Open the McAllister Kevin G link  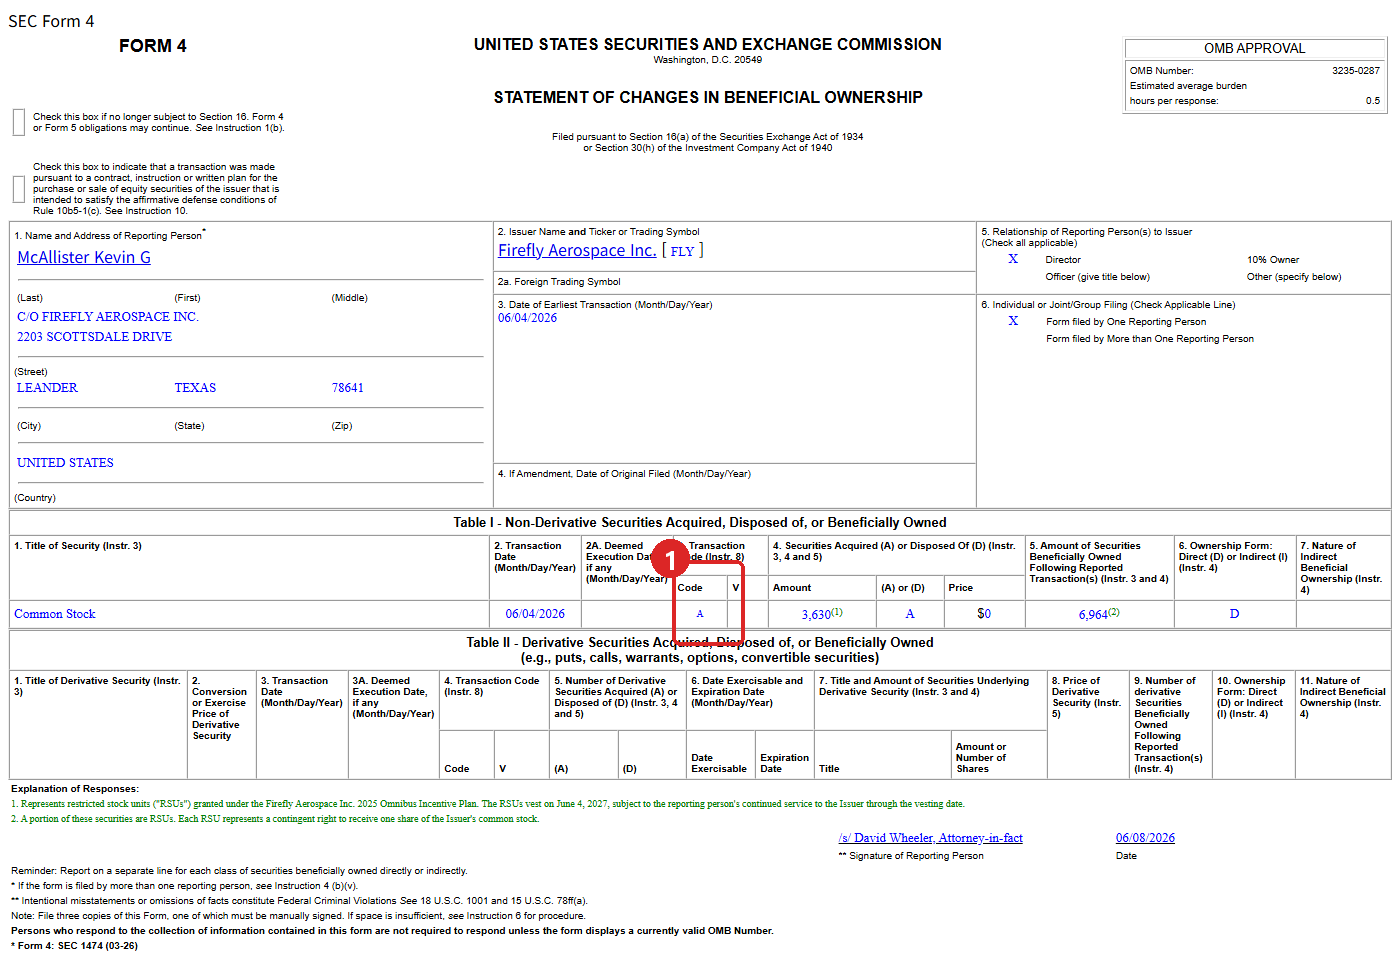84,257
